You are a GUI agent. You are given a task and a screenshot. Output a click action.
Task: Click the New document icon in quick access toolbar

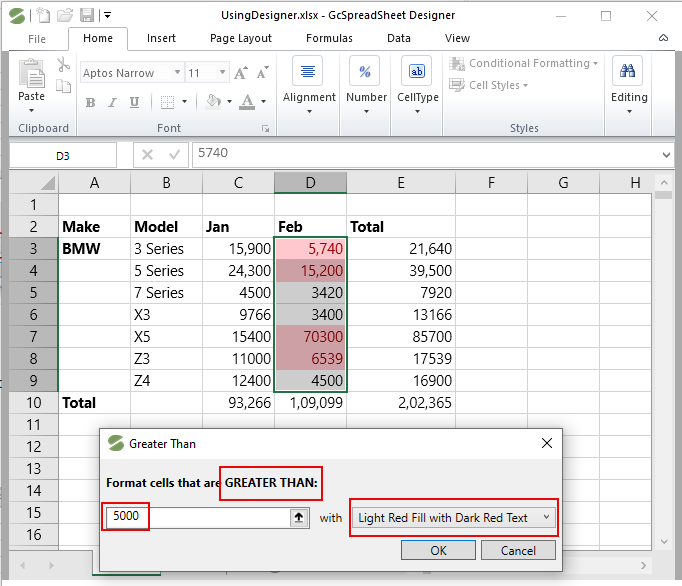(x=43, y=16)
